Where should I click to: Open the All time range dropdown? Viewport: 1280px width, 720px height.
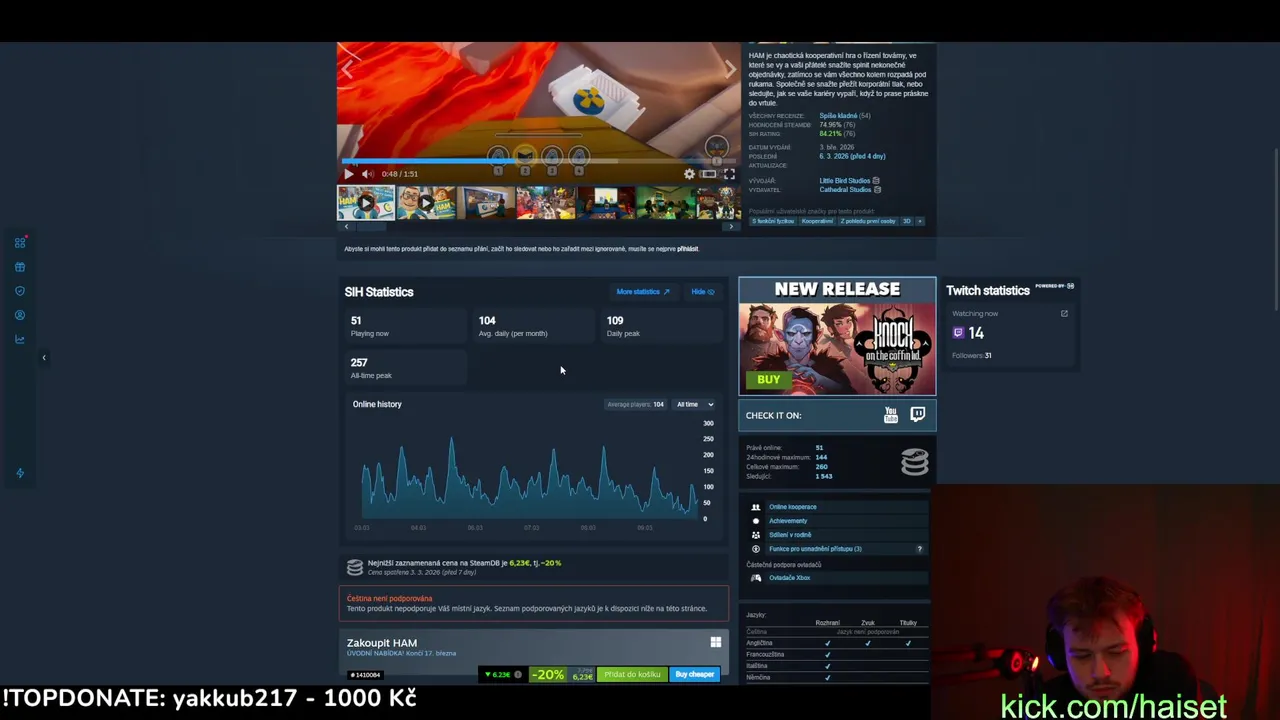(x=694, y=405)
